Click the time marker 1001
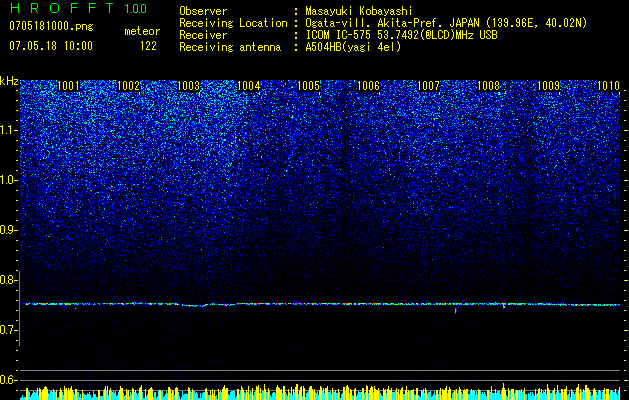The image size is (629, 400). pos(68,86)
